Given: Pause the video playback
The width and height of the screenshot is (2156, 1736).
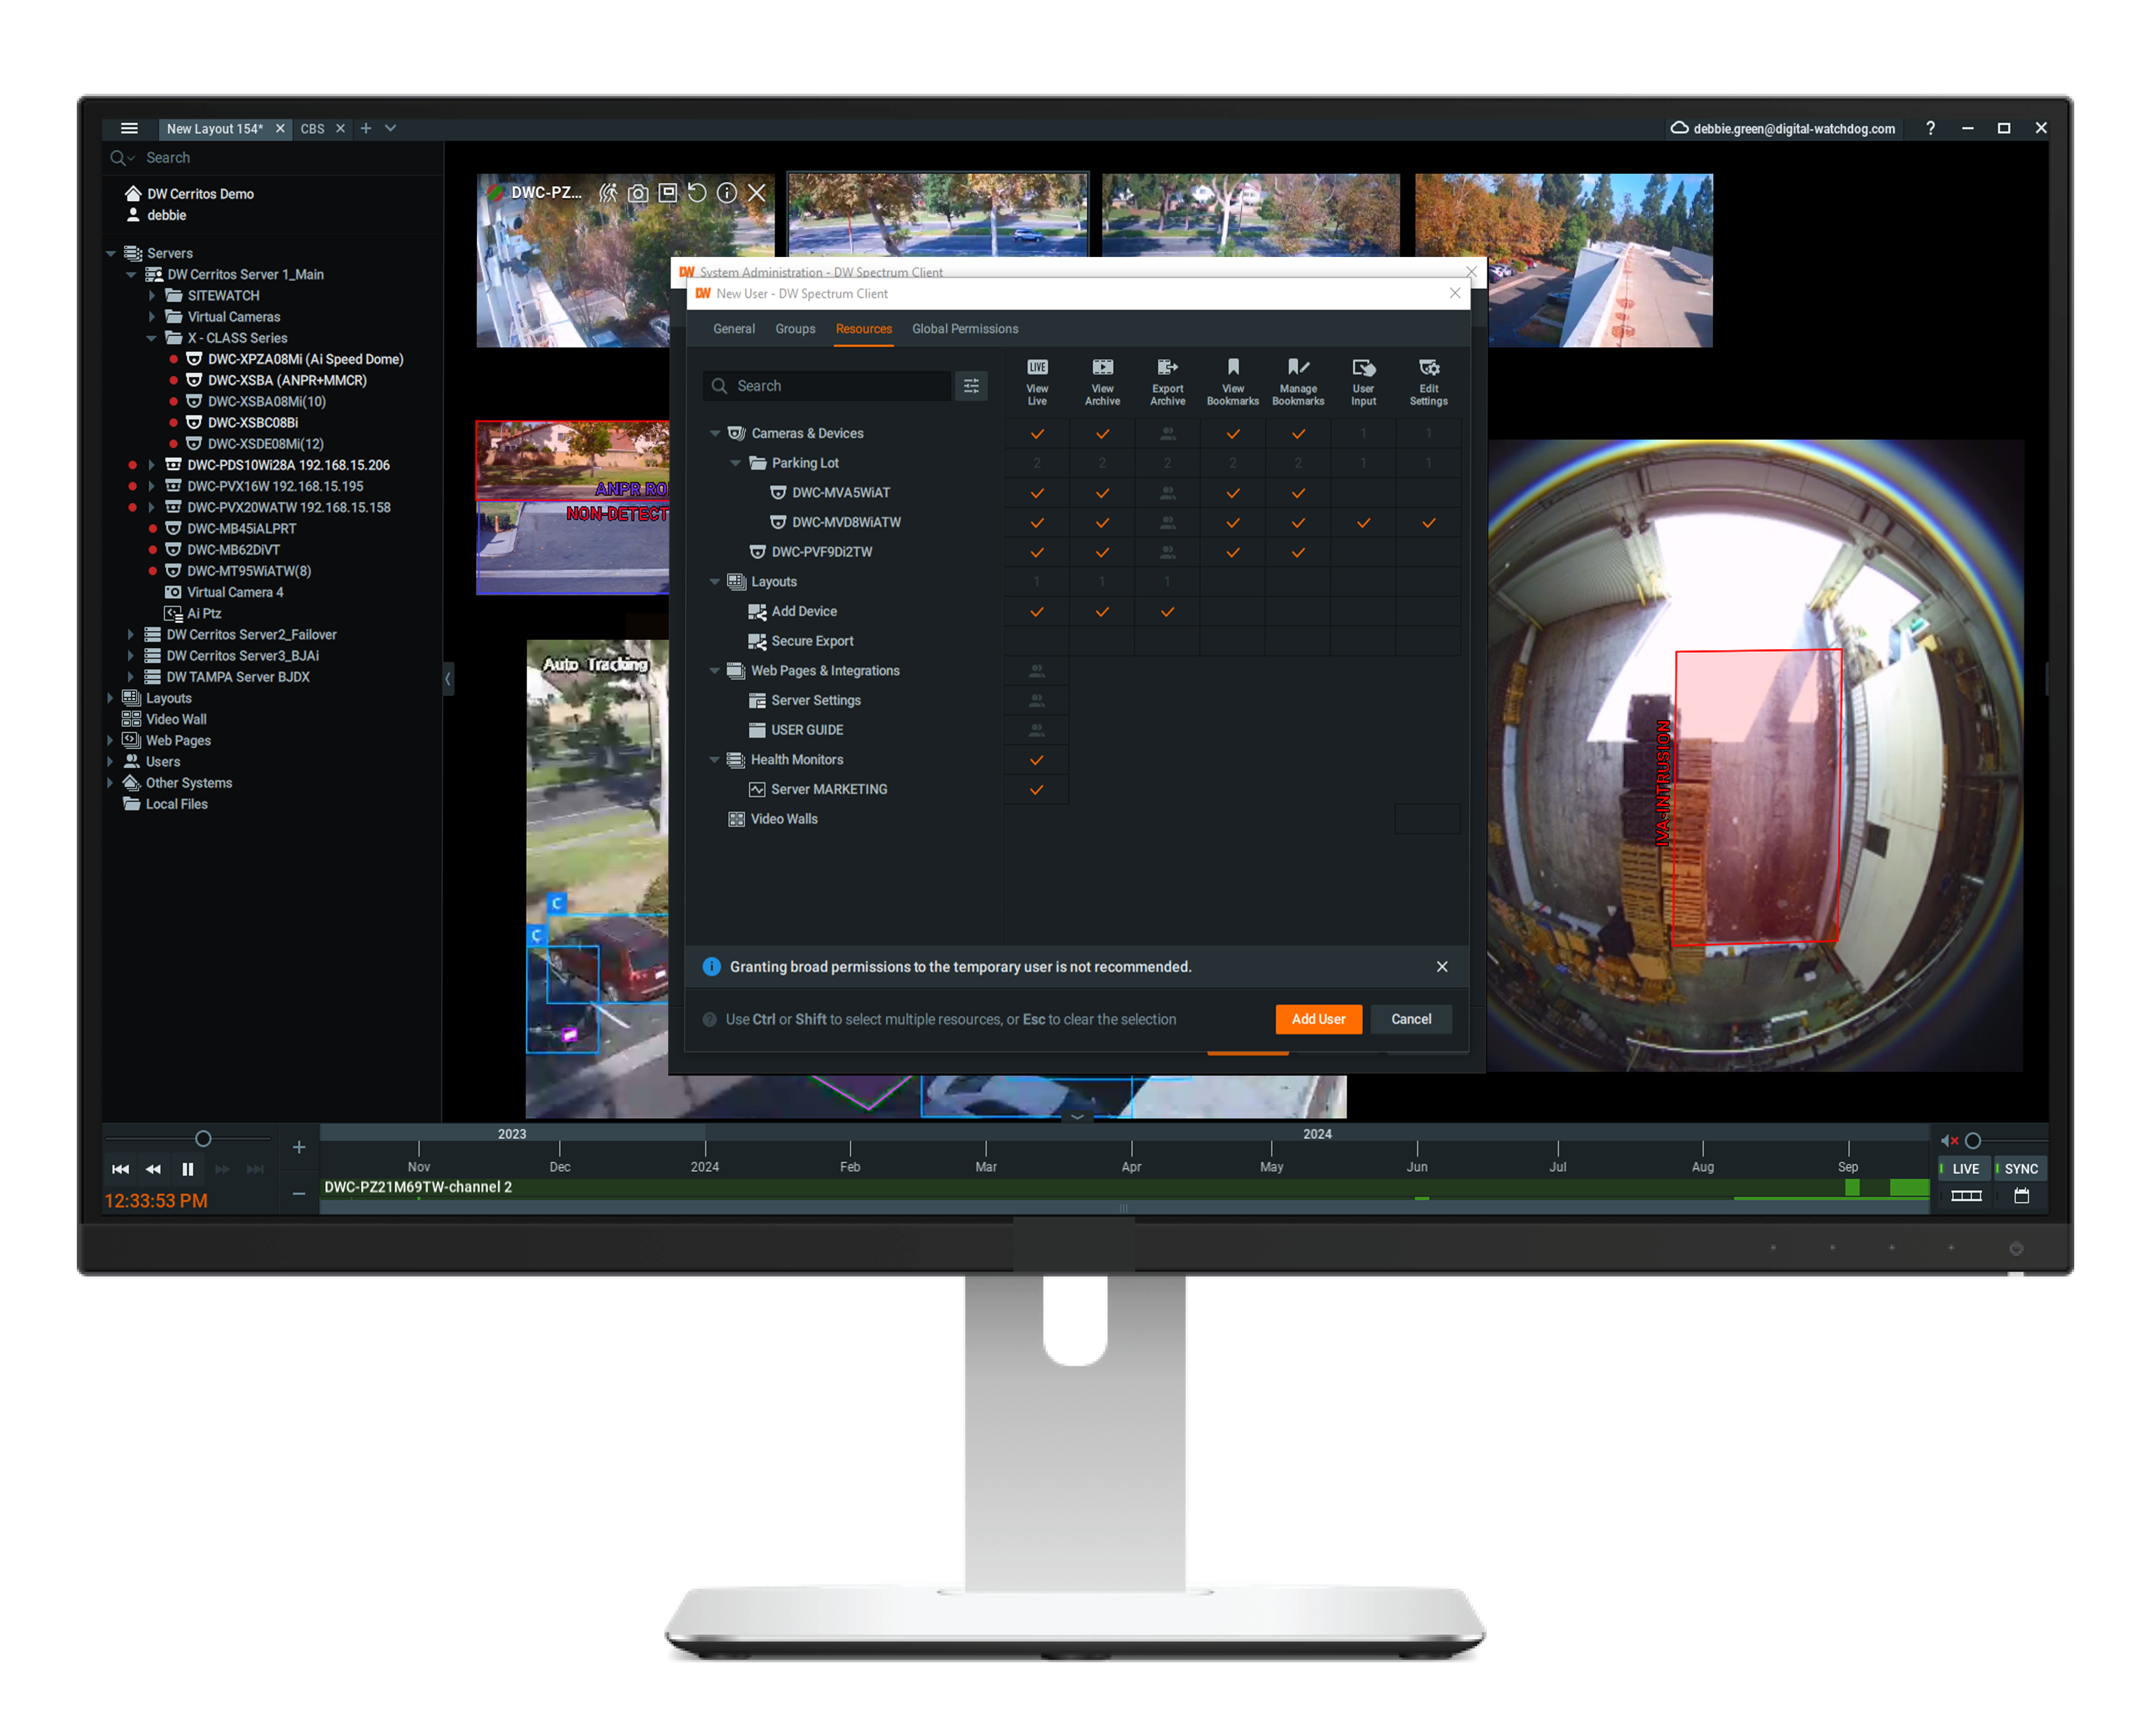Looking at the screenshot, I should click(188, 1169).
